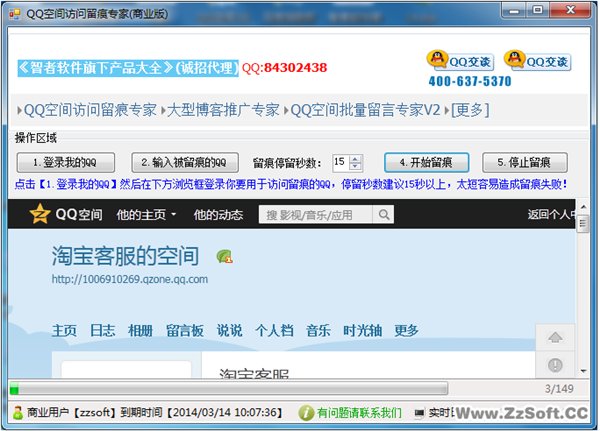
Task: Switch to the 说说 tab
Action: point(230,330)
